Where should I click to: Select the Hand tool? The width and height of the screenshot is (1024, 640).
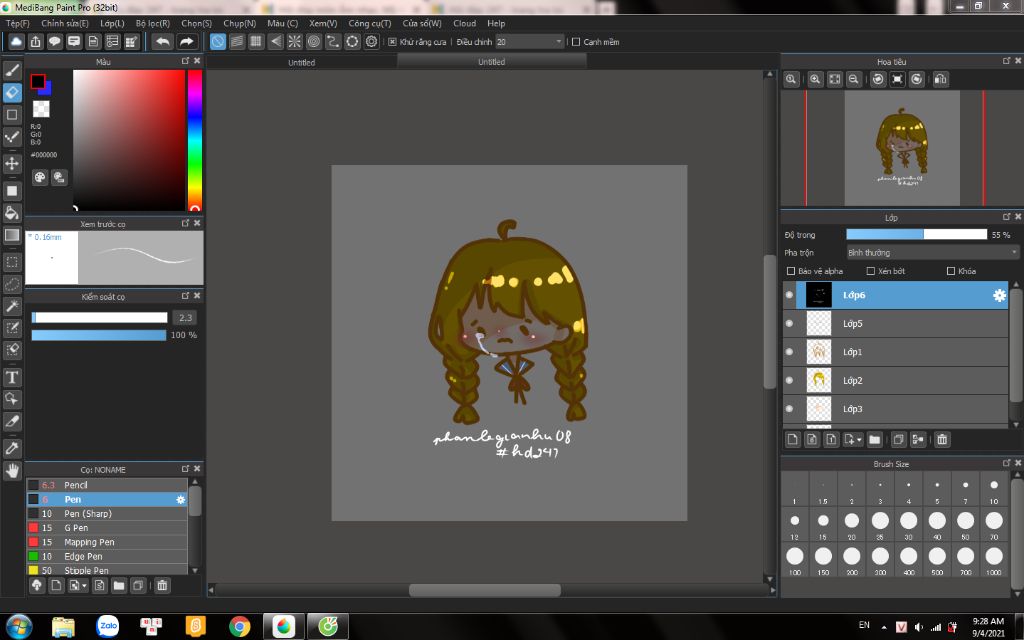[x=12, y=470]
